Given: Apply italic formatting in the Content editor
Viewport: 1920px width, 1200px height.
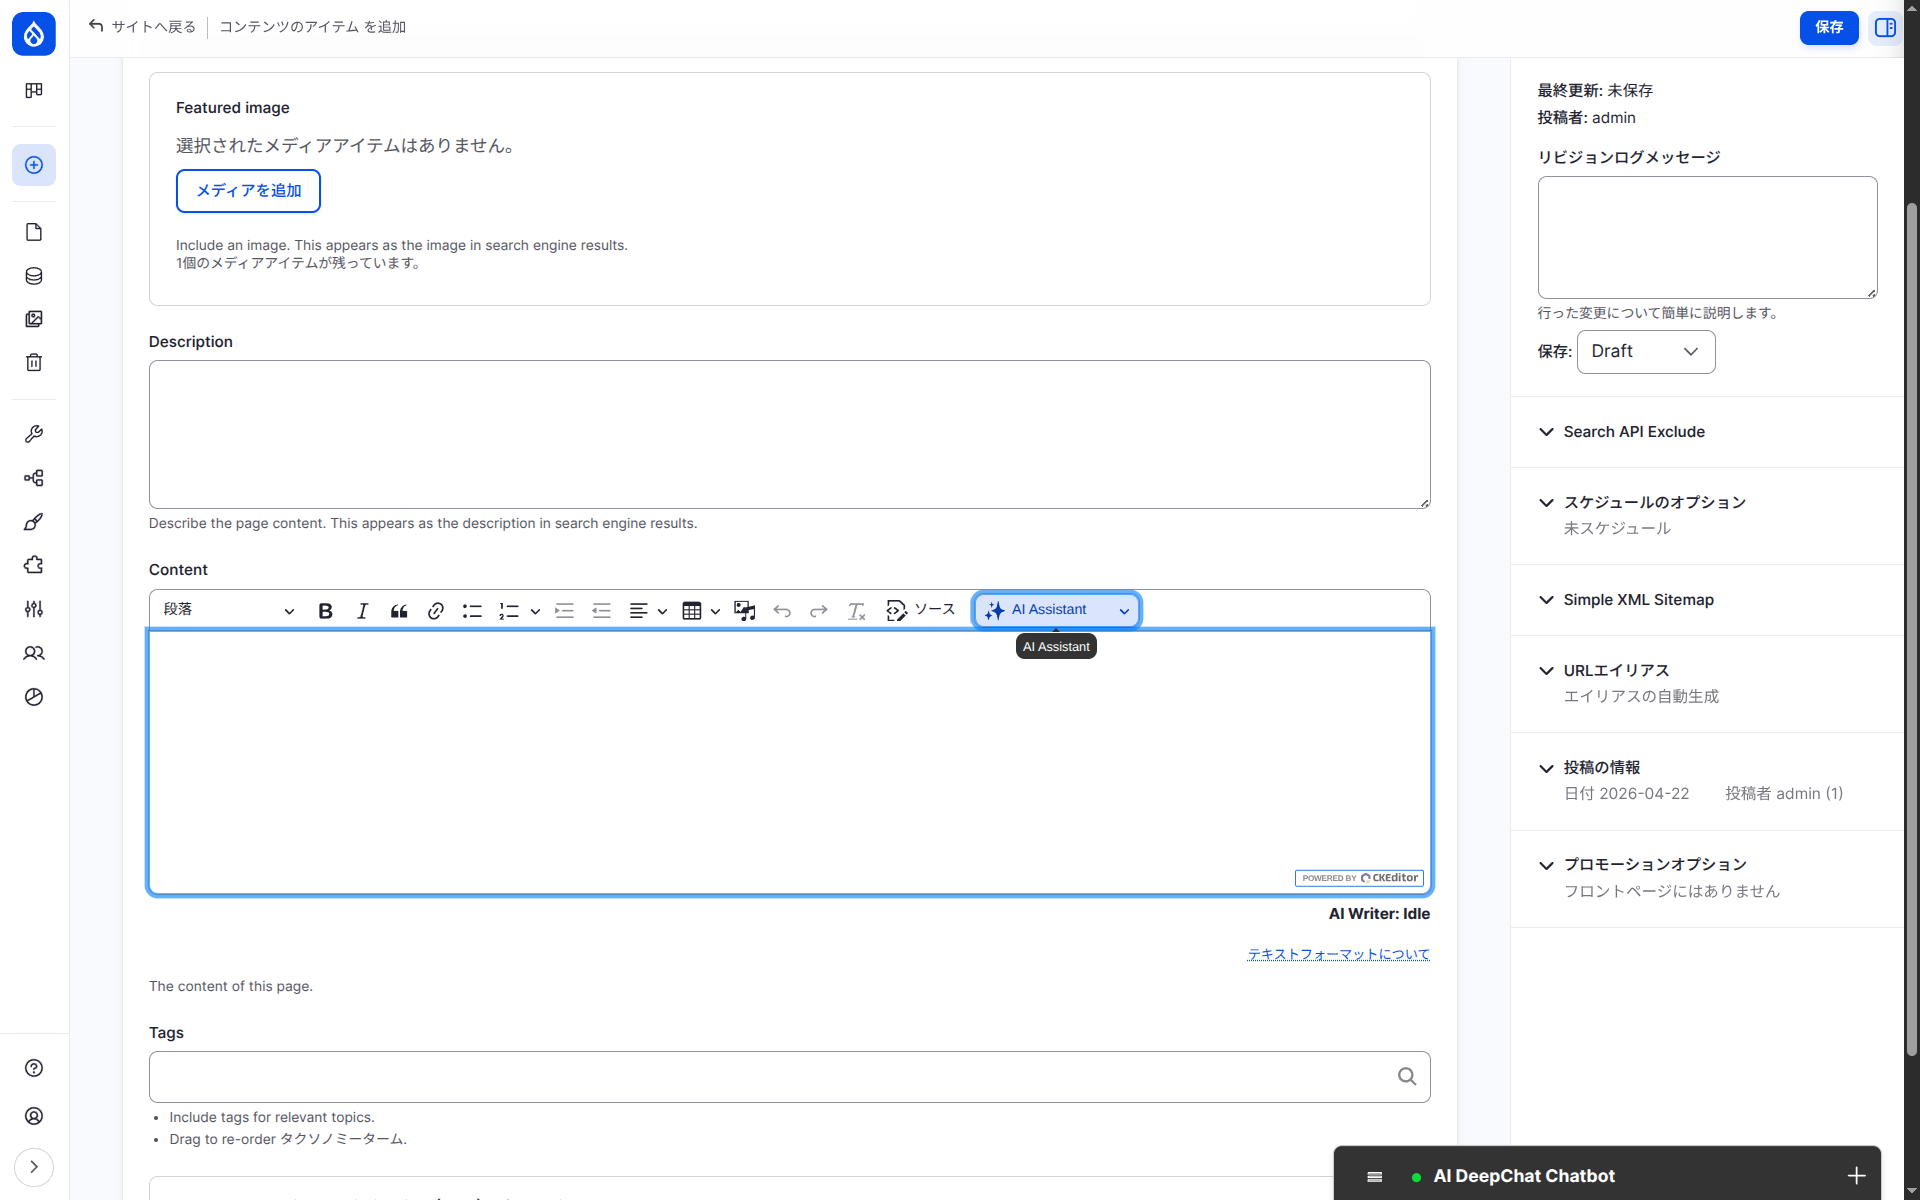Looking at the screenshot, I should coord(362,611).
